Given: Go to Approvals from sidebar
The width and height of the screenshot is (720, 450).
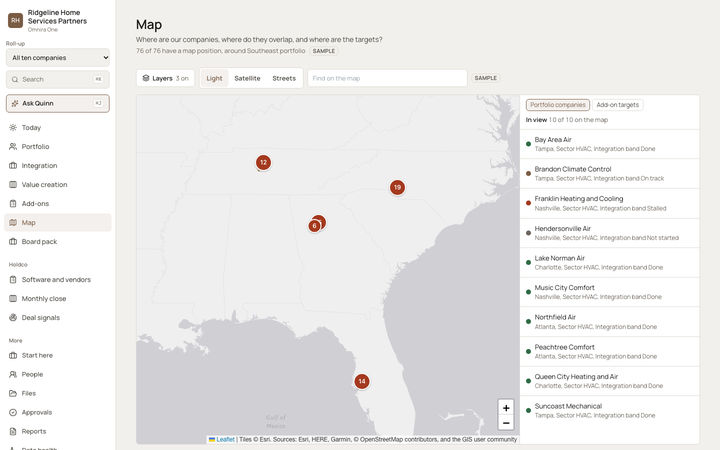Looking at the screenshot, I should pyautogui.click(x=58, y=412).
